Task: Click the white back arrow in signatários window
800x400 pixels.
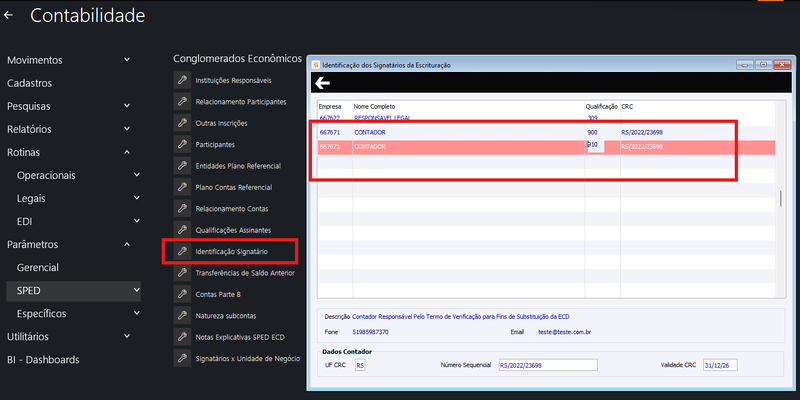Action: coord(322,83)
